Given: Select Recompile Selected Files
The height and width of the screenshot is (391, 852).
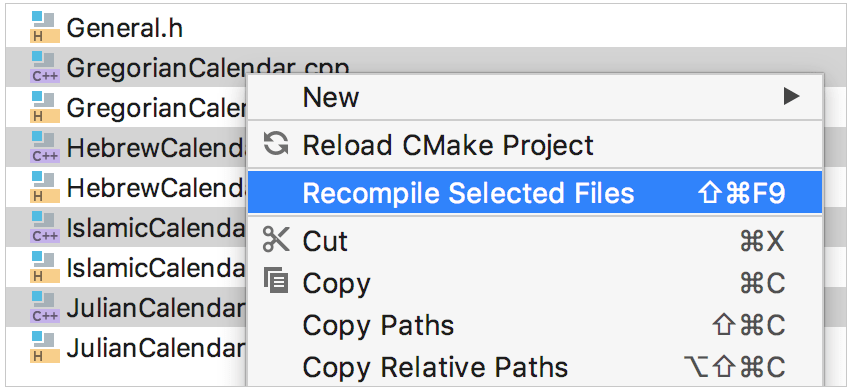Looking at the screenshot, I should tap(535, 193).
